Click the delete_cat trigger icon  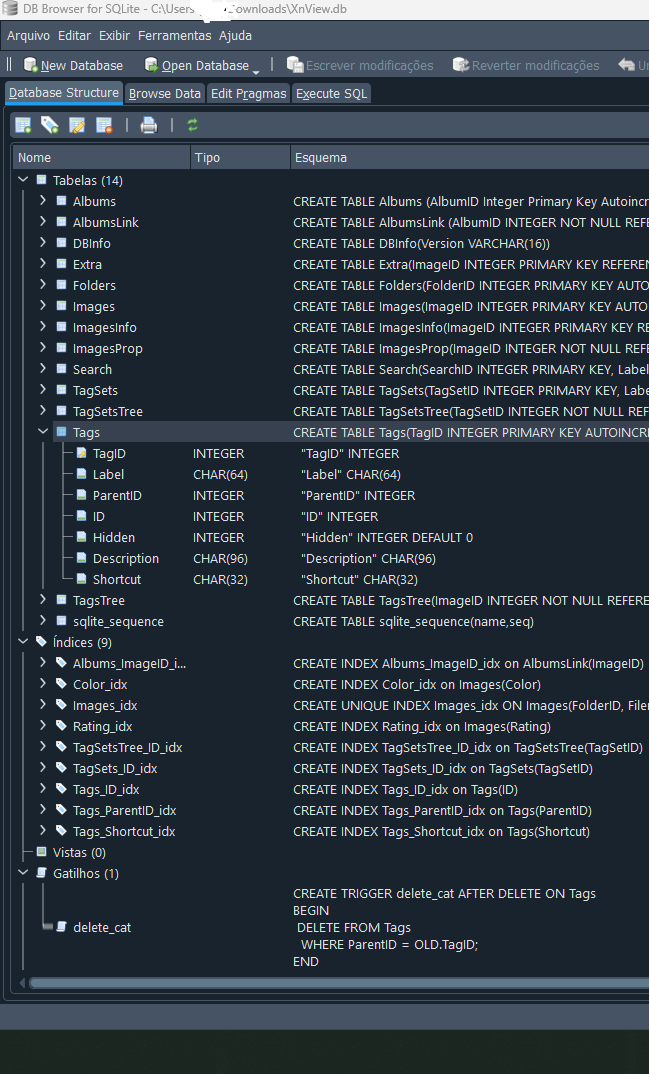61,927
